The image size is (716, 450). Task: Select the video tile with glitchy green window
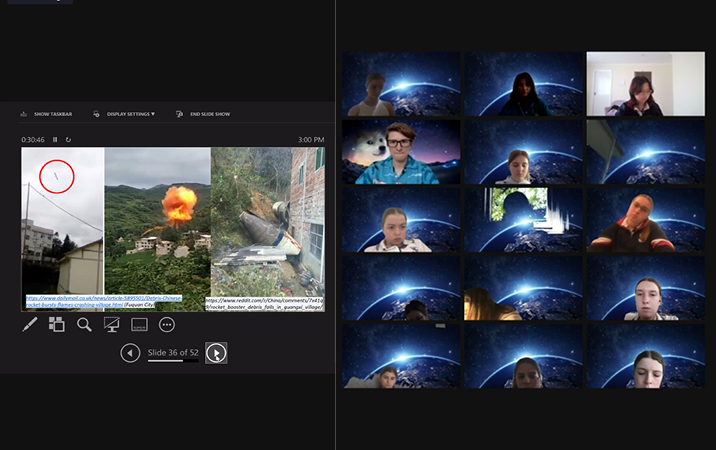523,220
